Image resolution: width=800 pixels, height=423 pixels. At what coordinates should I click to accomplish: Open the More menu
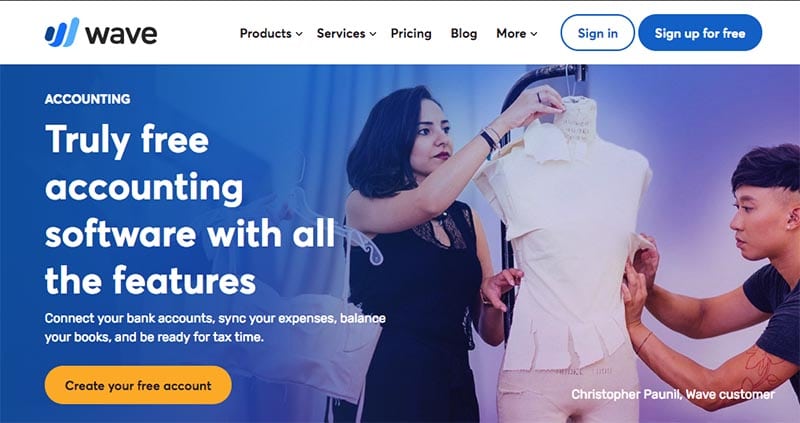click(511, 33)
